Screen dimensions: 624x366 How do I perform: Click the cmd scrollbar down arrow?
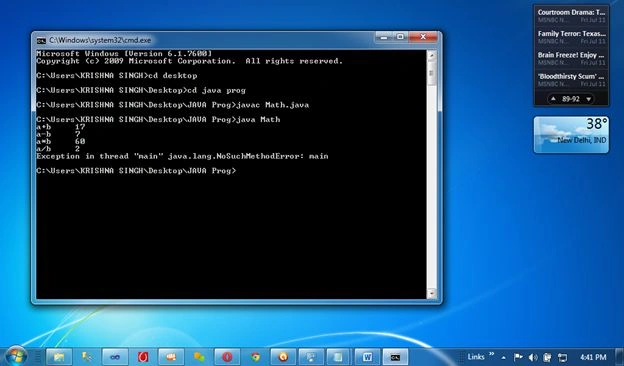(x=431, y=294)
